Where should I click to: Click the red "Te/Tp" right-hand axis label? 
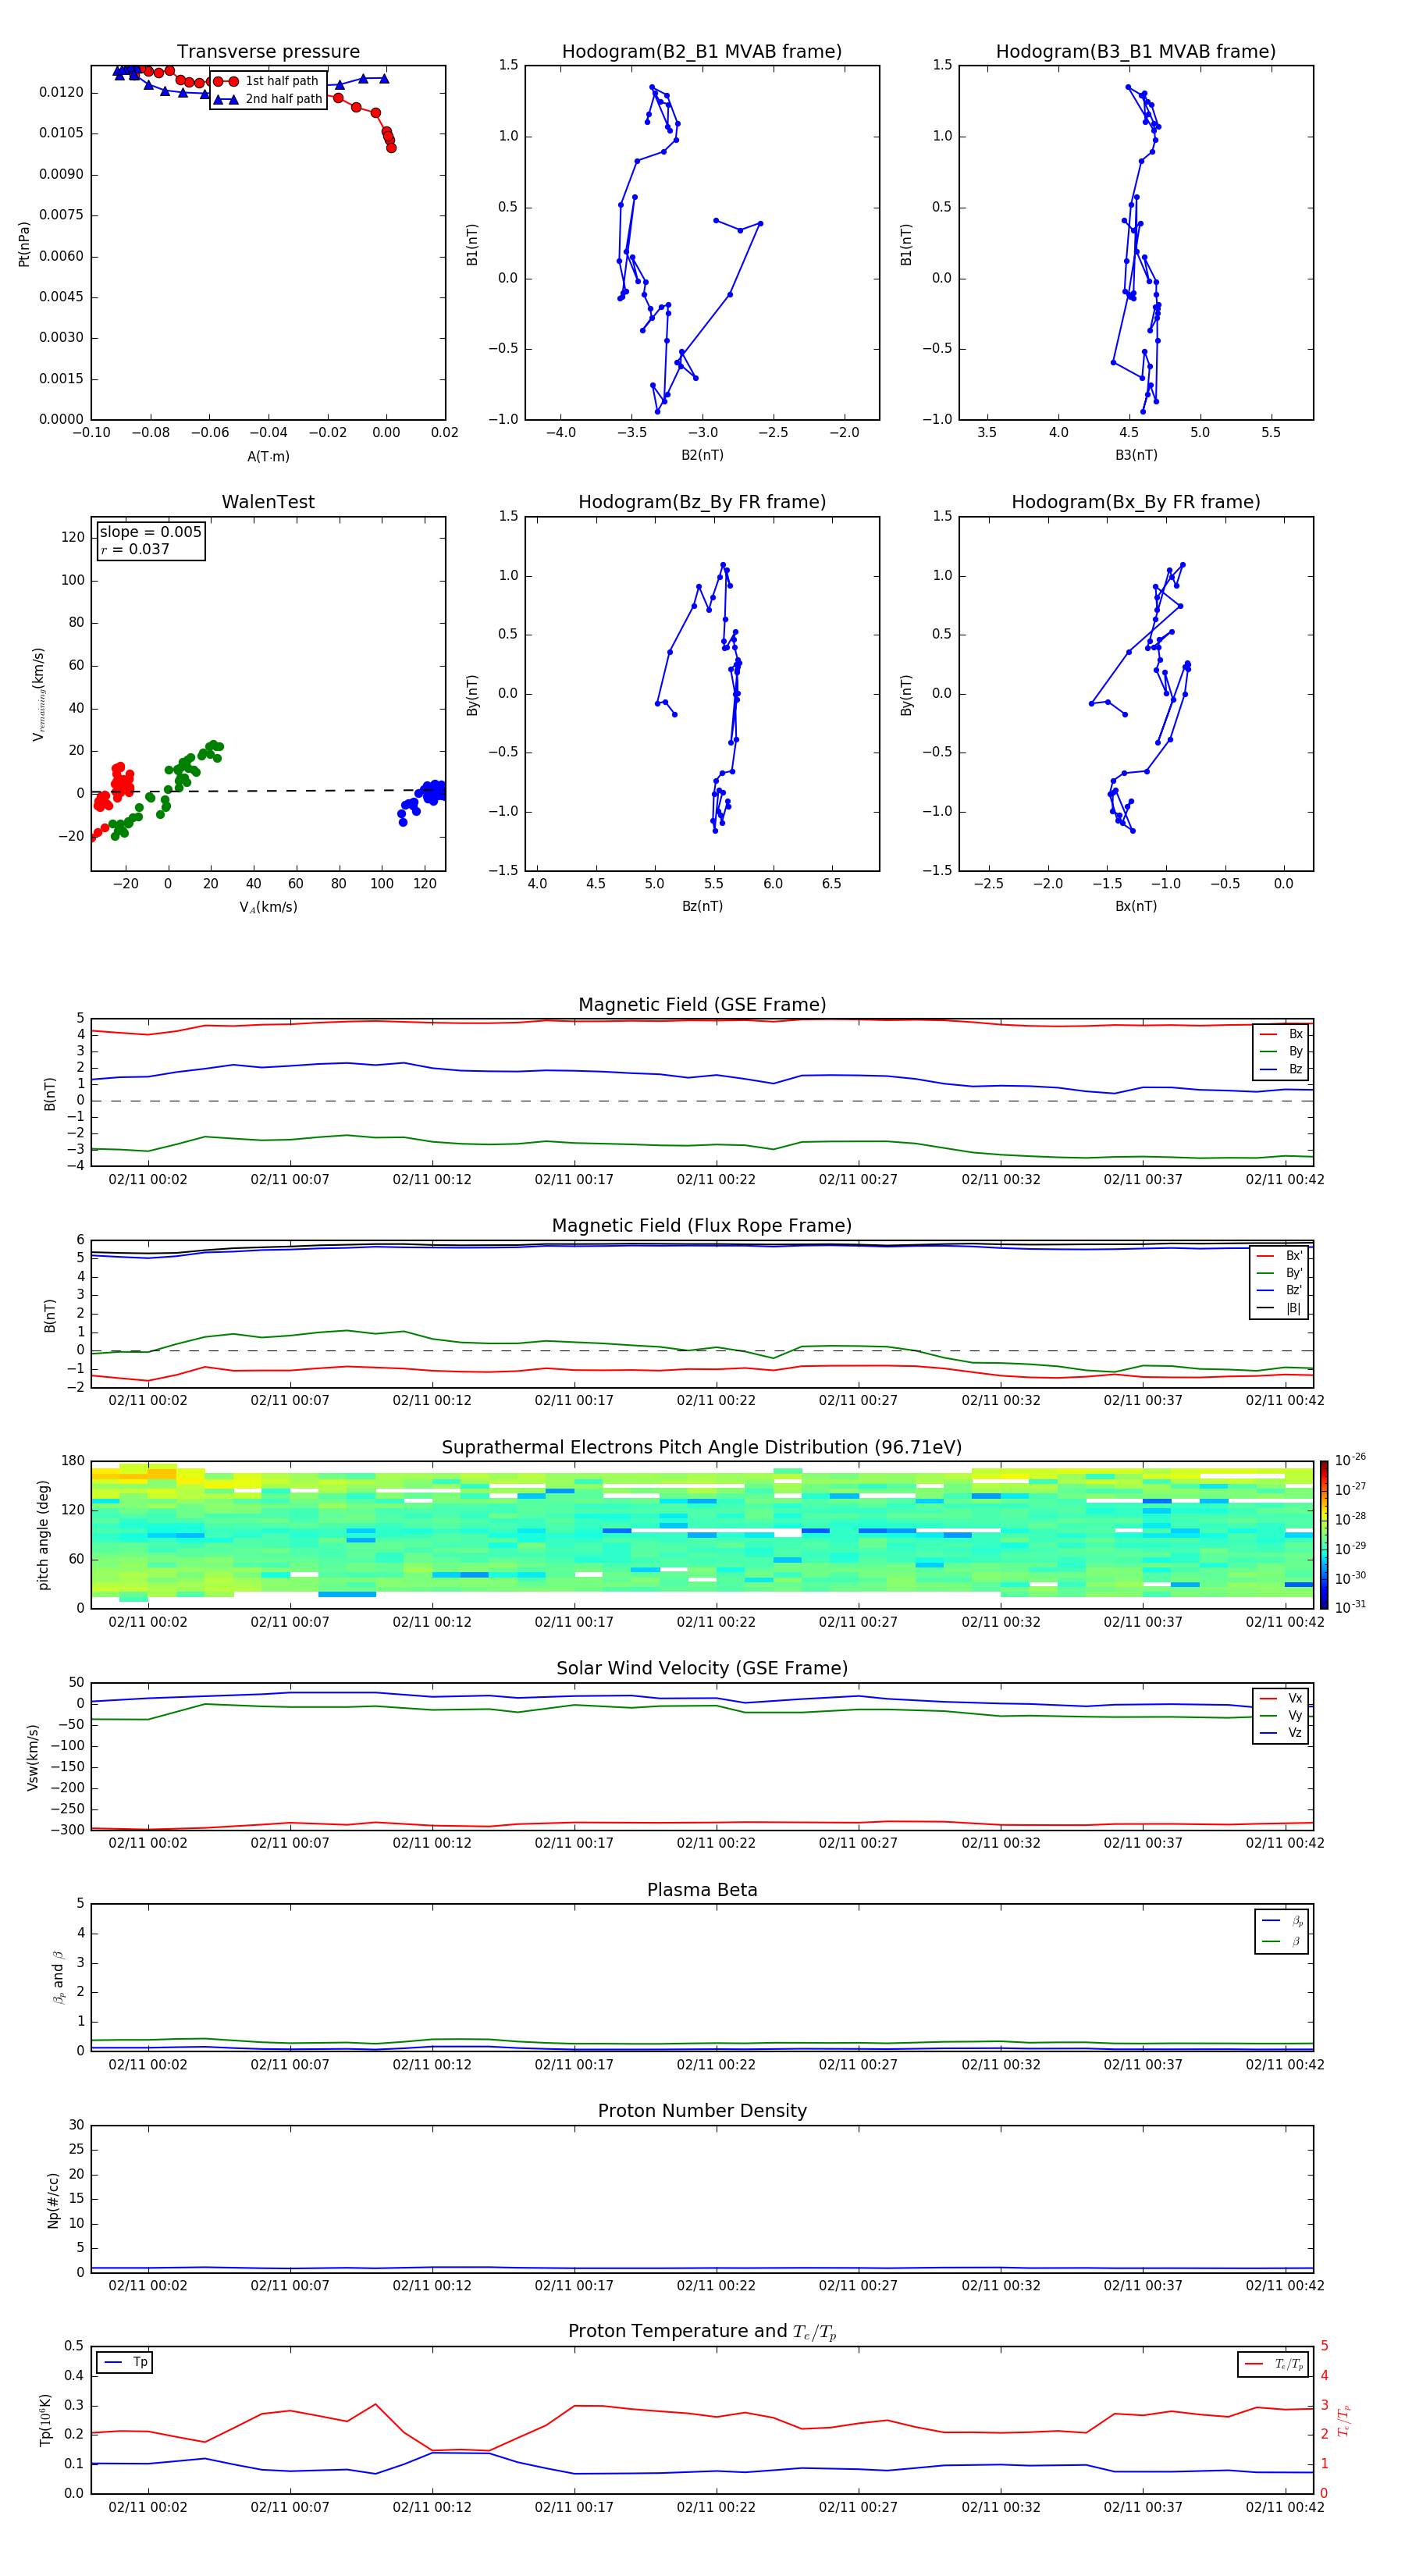point(1343,2420)
